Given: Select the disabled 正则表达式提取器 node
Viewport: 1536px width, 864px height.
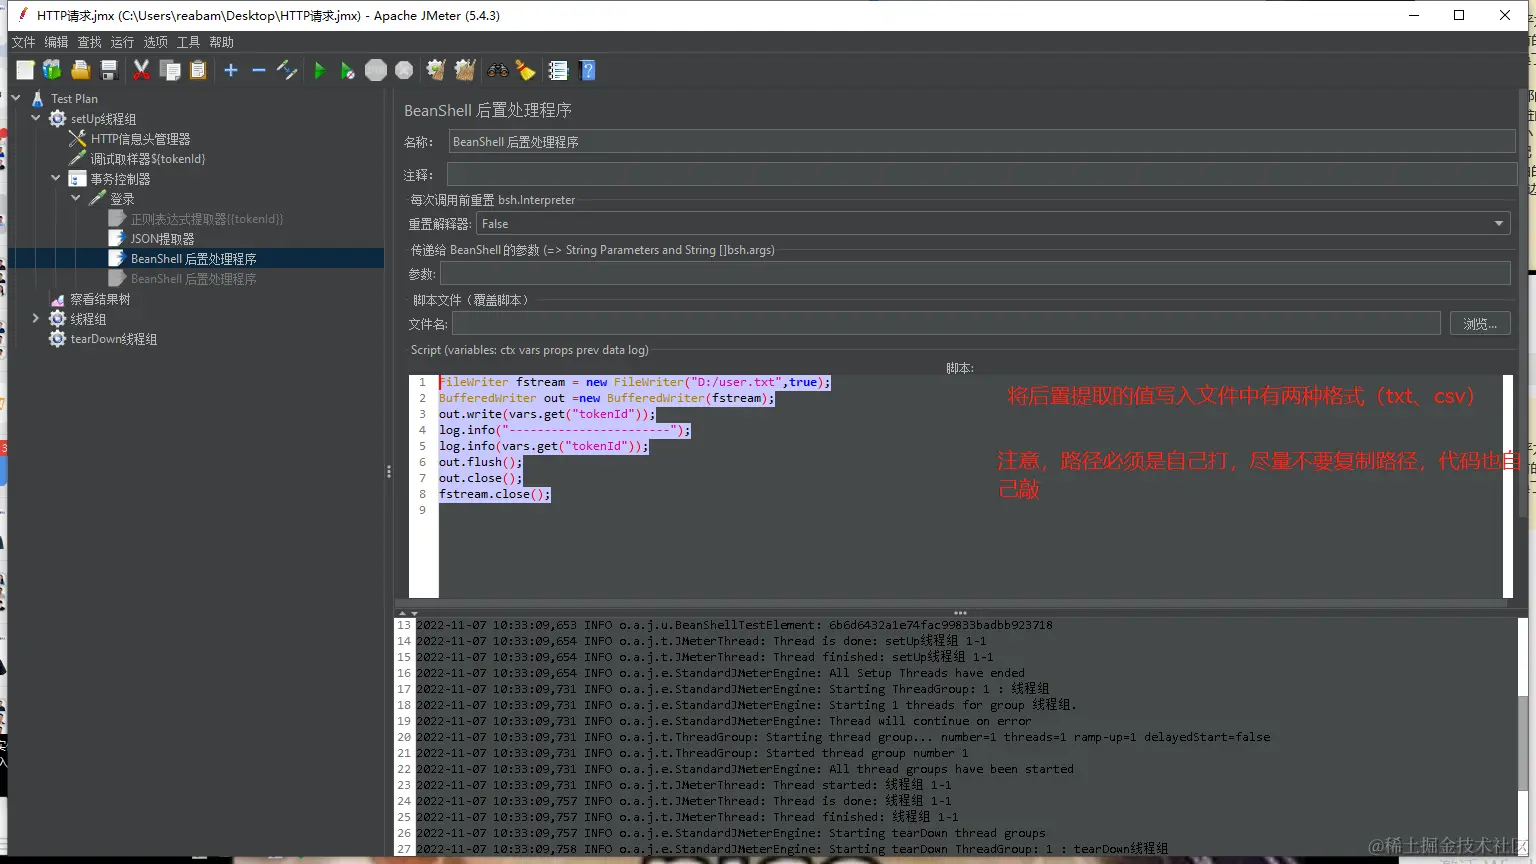Looking at the screenshot, I should (207, 219).
